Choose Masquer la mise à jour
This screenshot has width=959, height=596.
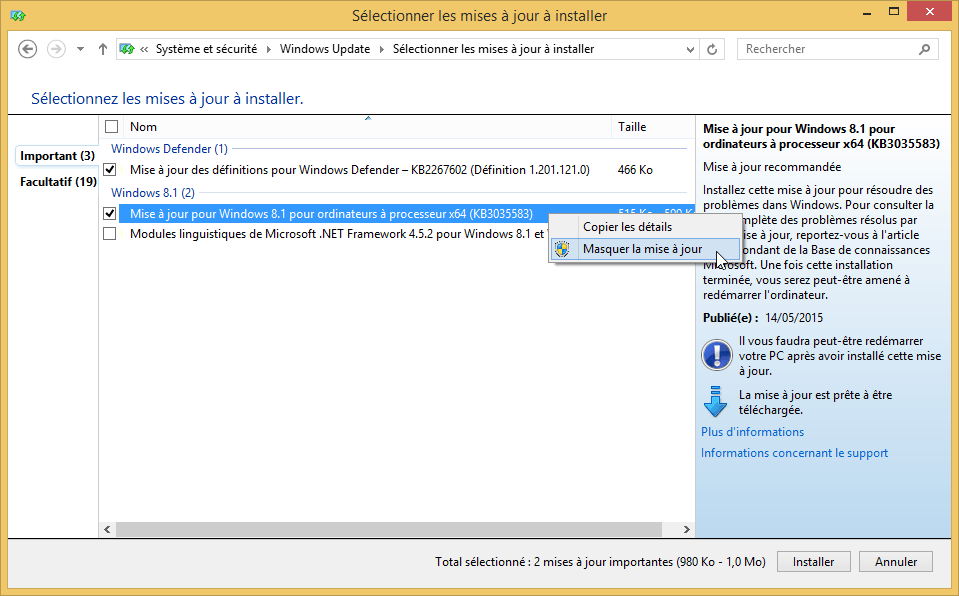coord(644,249)
